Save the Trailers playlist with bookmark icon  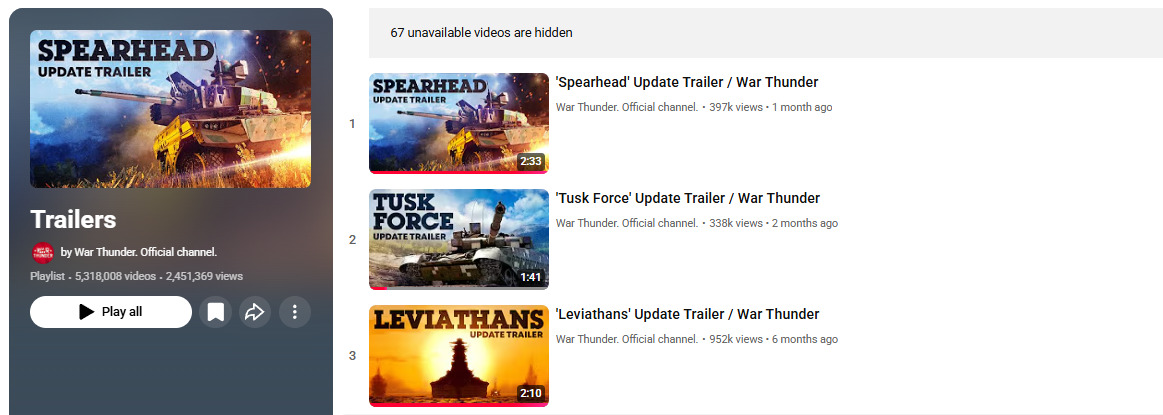pyautogui.click(x=216, y=312)
